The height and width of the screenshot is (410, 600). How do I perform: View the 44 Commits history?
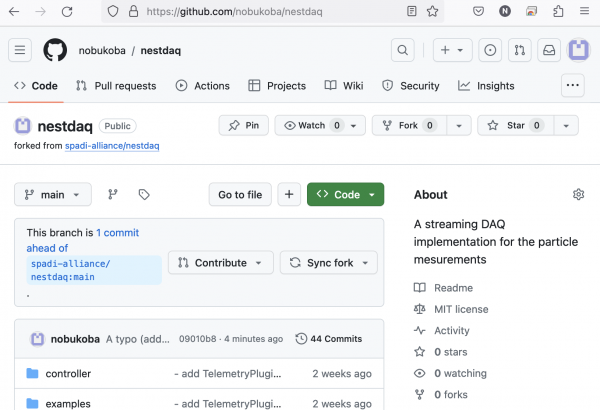tap(329, 339)
